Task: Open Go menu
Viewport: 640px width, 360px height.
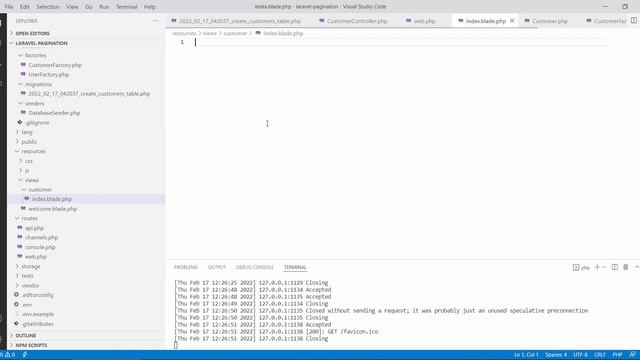Action: pos(89,7)
